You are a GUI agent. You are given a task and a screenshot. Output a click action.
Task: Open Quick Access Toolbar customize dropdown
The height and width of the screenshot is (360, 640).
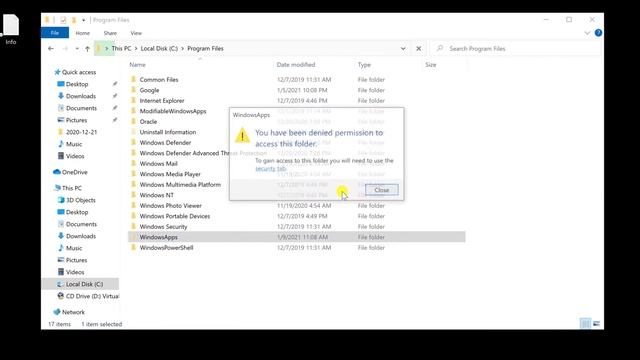(x=84, y=20)
